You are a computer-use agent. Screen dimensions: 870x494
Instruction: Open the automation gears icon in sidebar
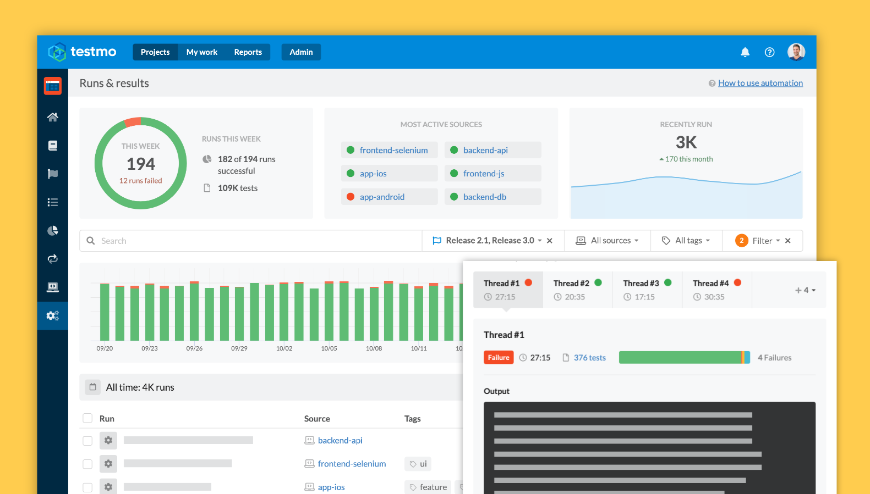pos(53,316)
